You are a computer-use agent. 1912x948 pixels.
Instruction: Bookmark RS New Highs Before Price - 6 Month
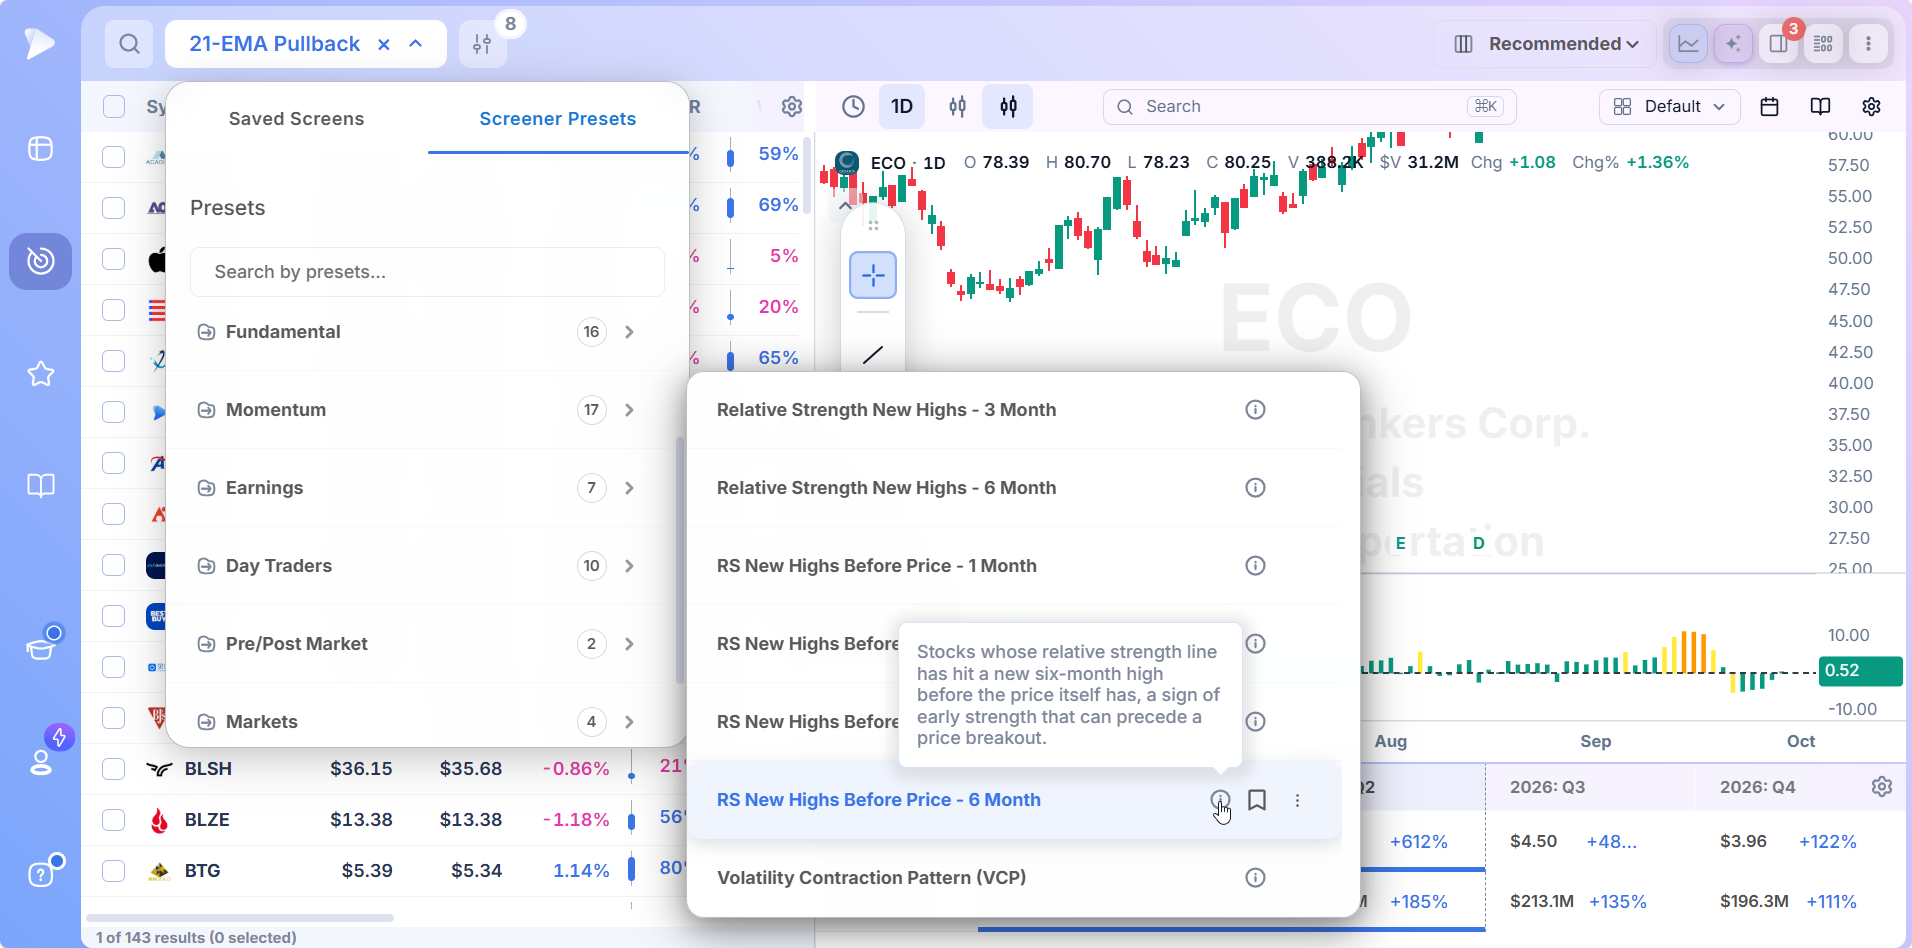coord(1257,800)
